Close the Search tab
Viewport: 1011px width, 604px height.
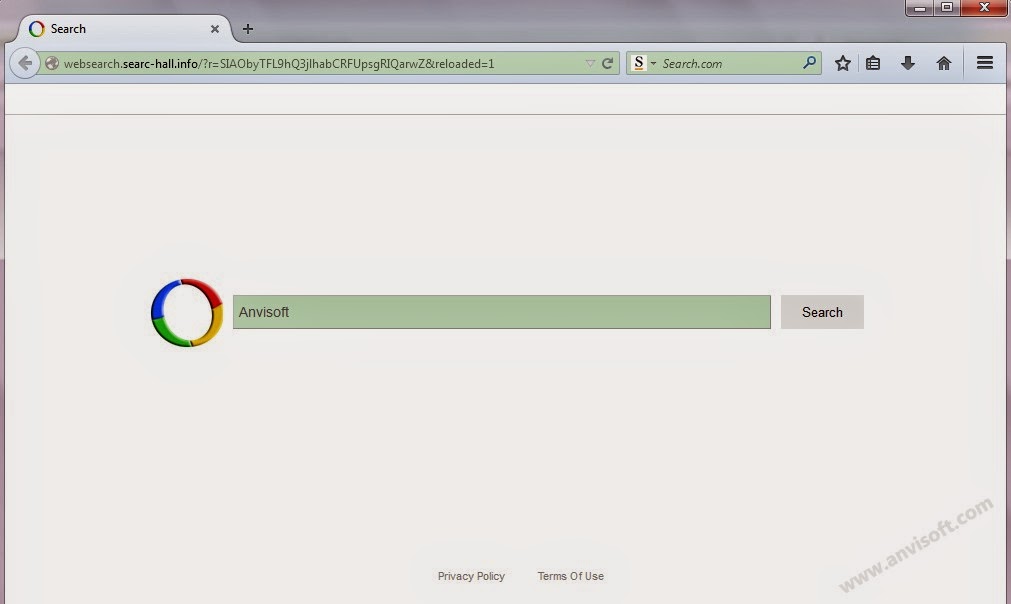[x=215, y=29]
